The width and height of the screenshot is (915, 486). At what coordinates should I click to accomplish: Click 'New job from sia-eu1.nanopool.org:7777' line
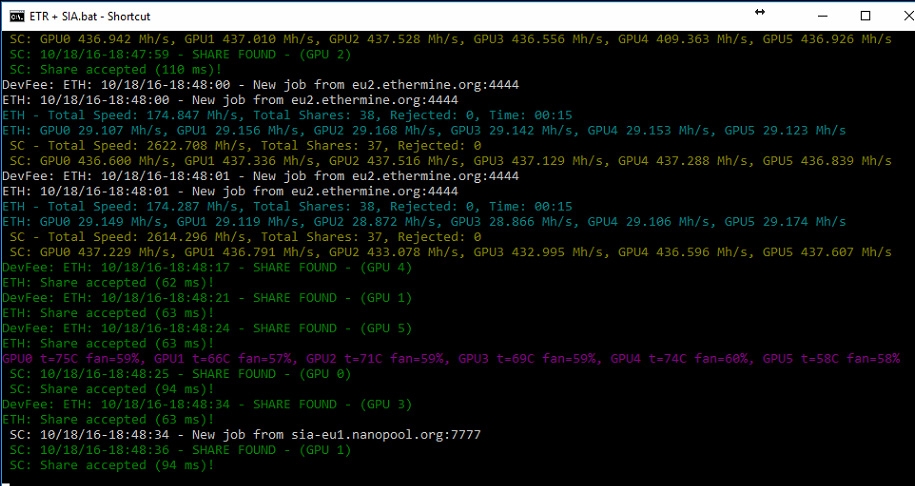[245, 434]
